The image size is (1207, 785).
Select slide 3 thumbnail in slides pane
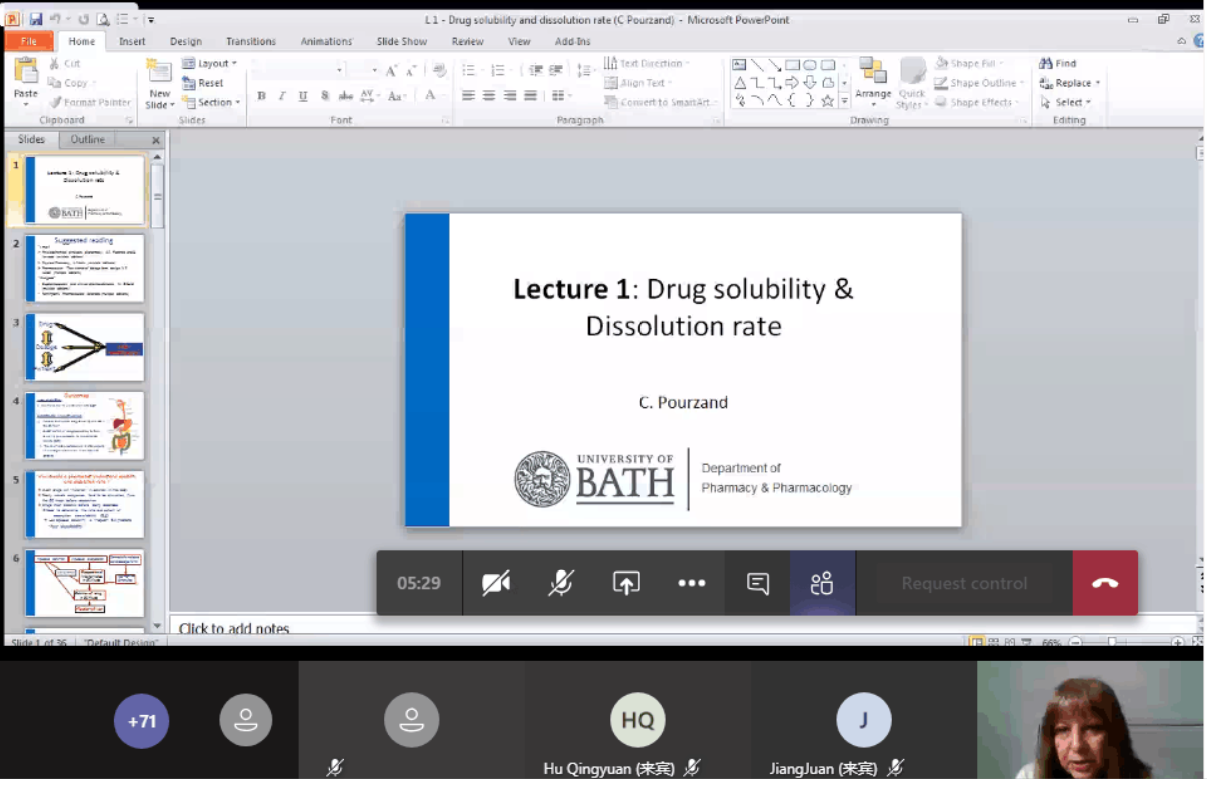click(85, 347)
